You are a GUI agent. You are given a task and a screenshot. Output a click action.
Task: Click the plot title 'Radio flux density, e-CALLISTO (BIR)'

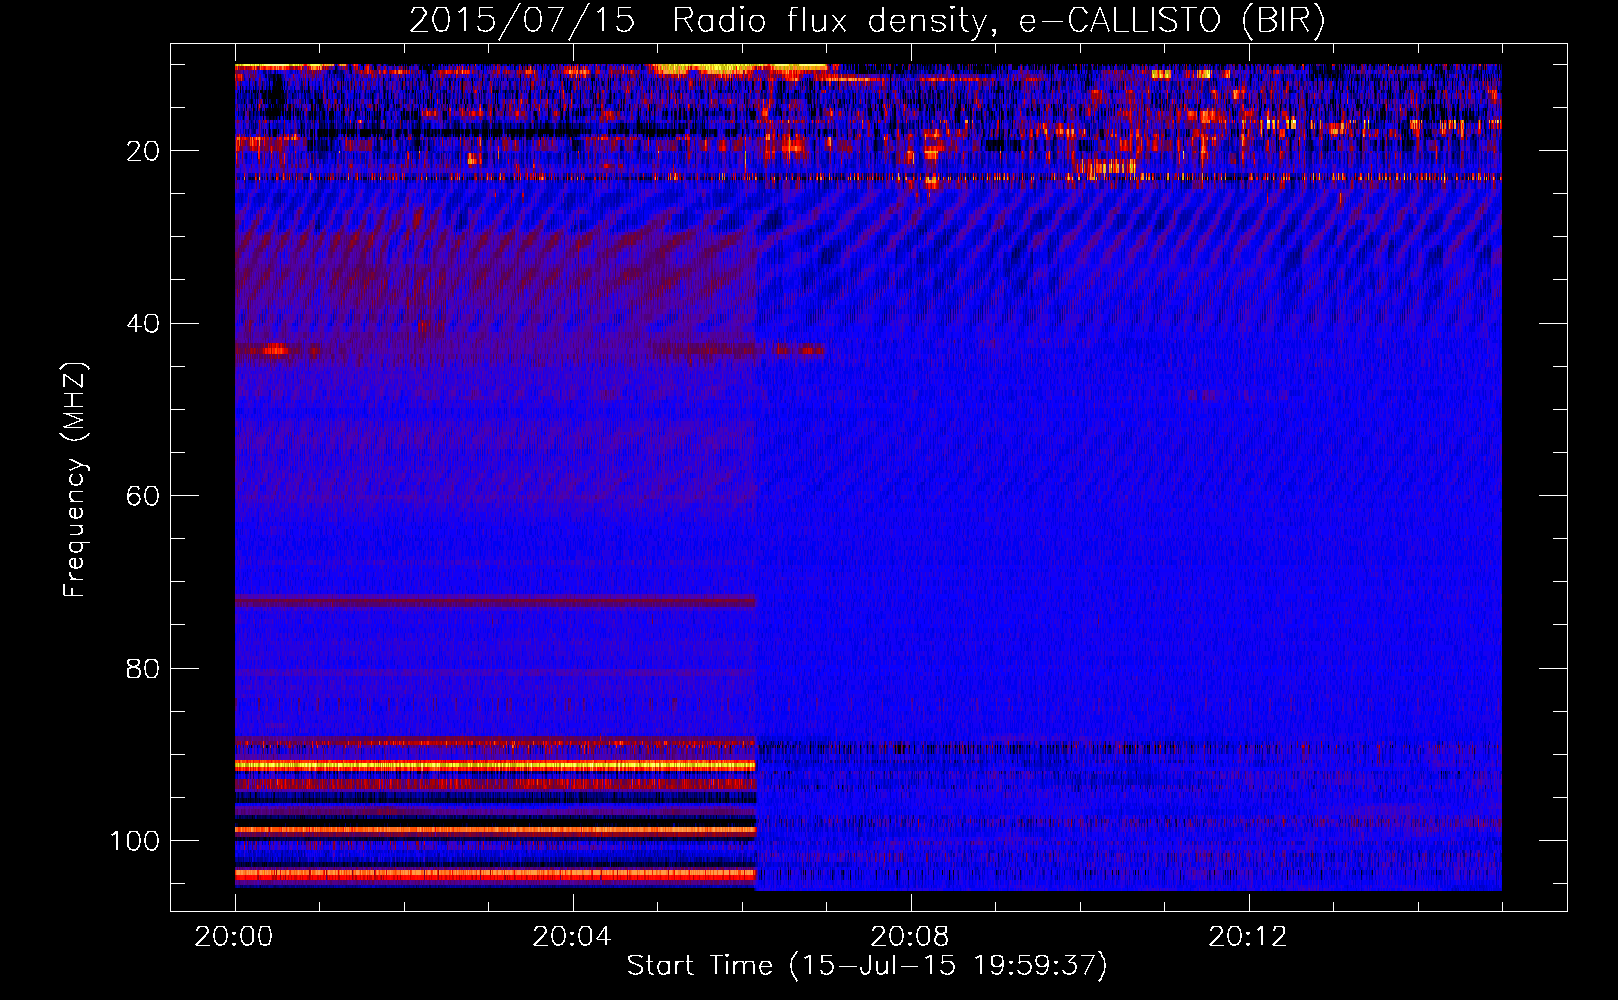pyautogui.click(x=999, y=21)
